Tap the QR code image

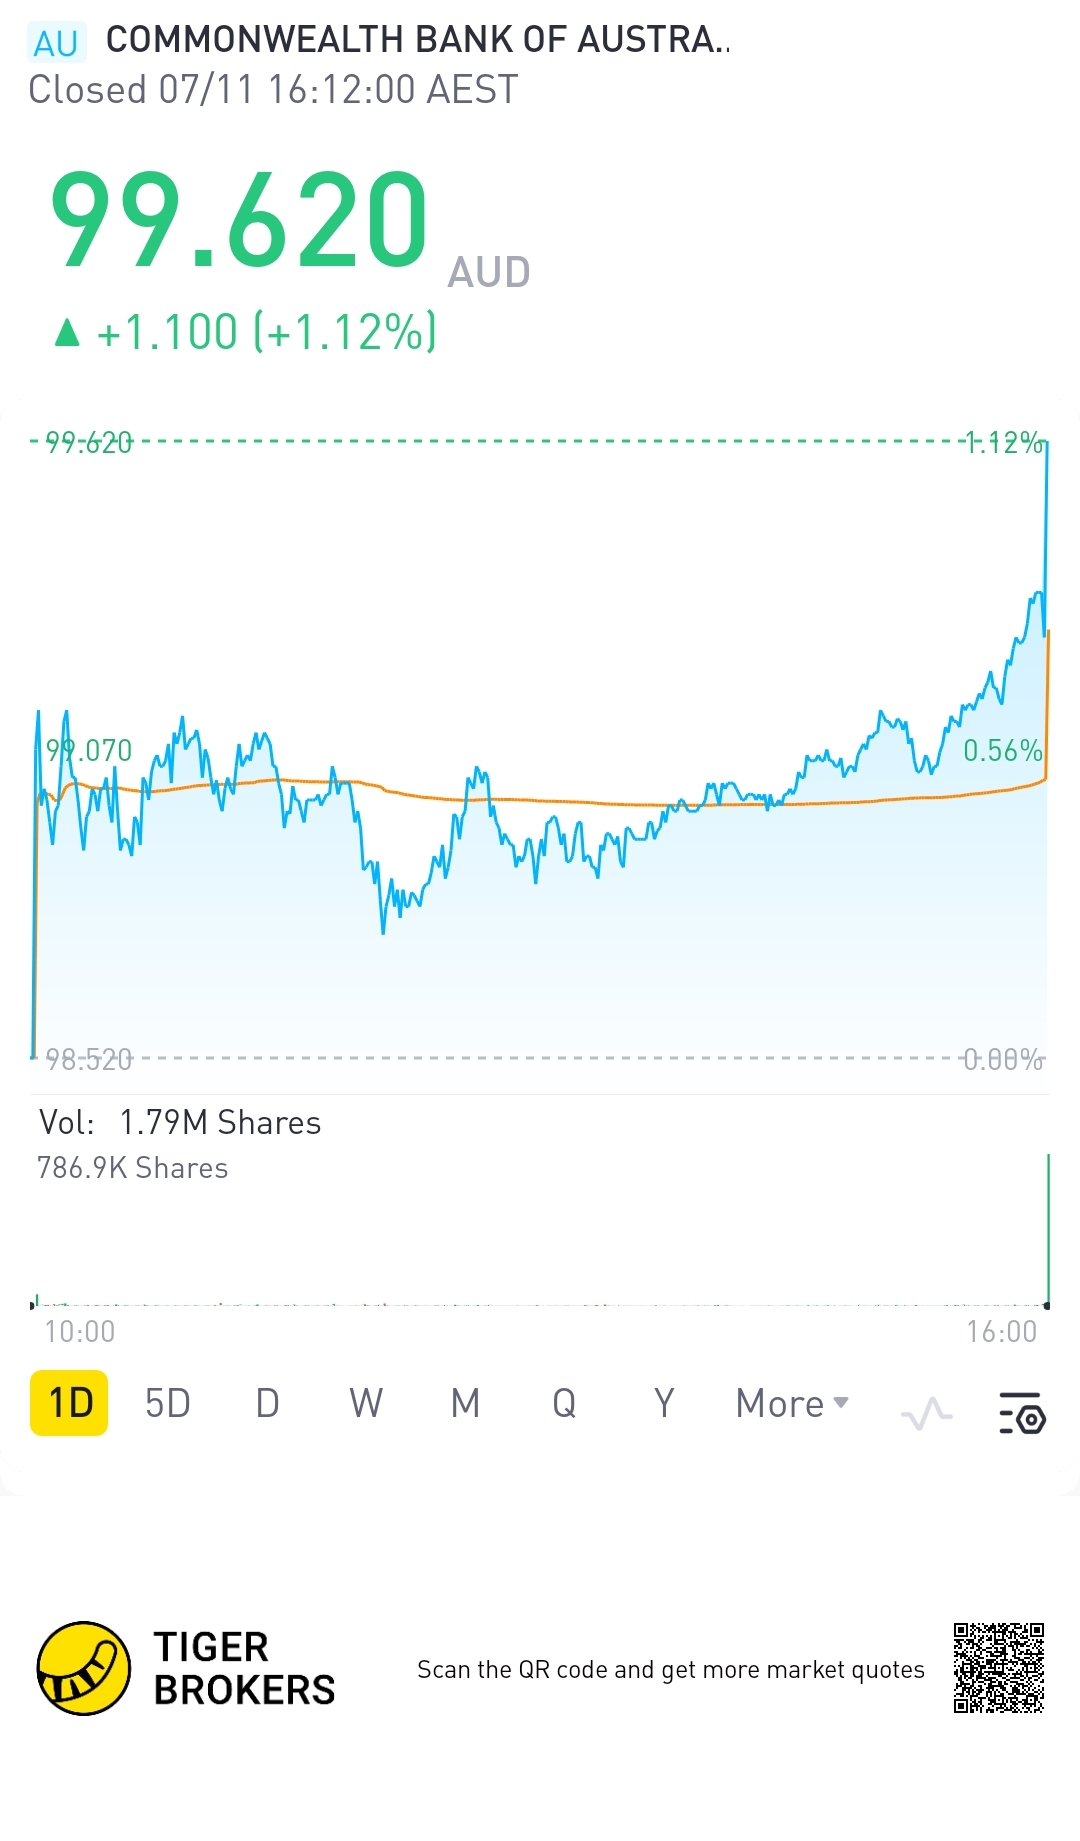[998, 1668]
